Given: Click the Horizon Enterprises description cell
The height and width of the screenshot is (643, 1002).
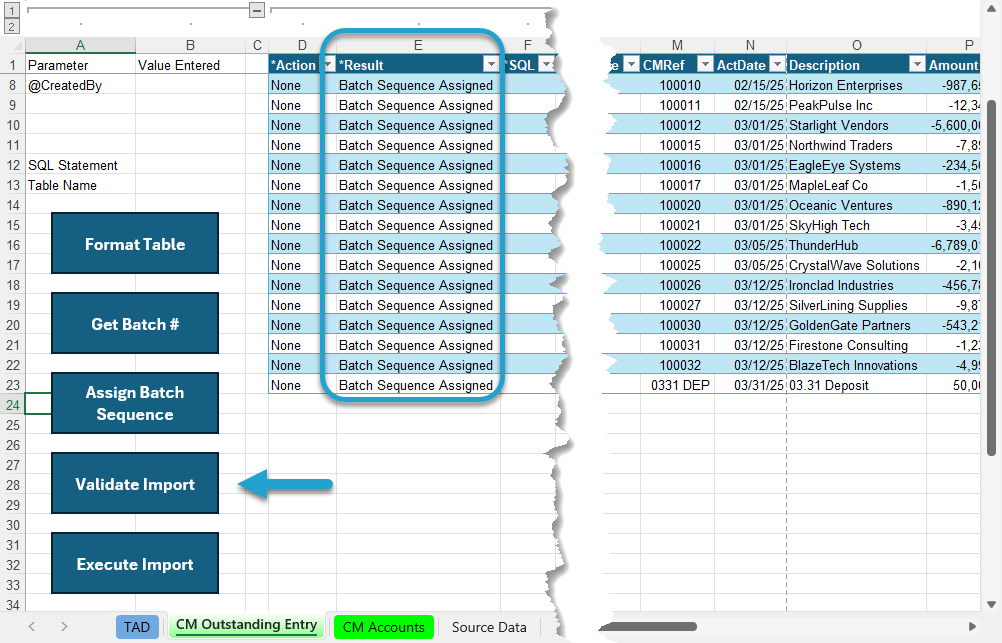Looking at the screenshot, I should click(856, 85).
